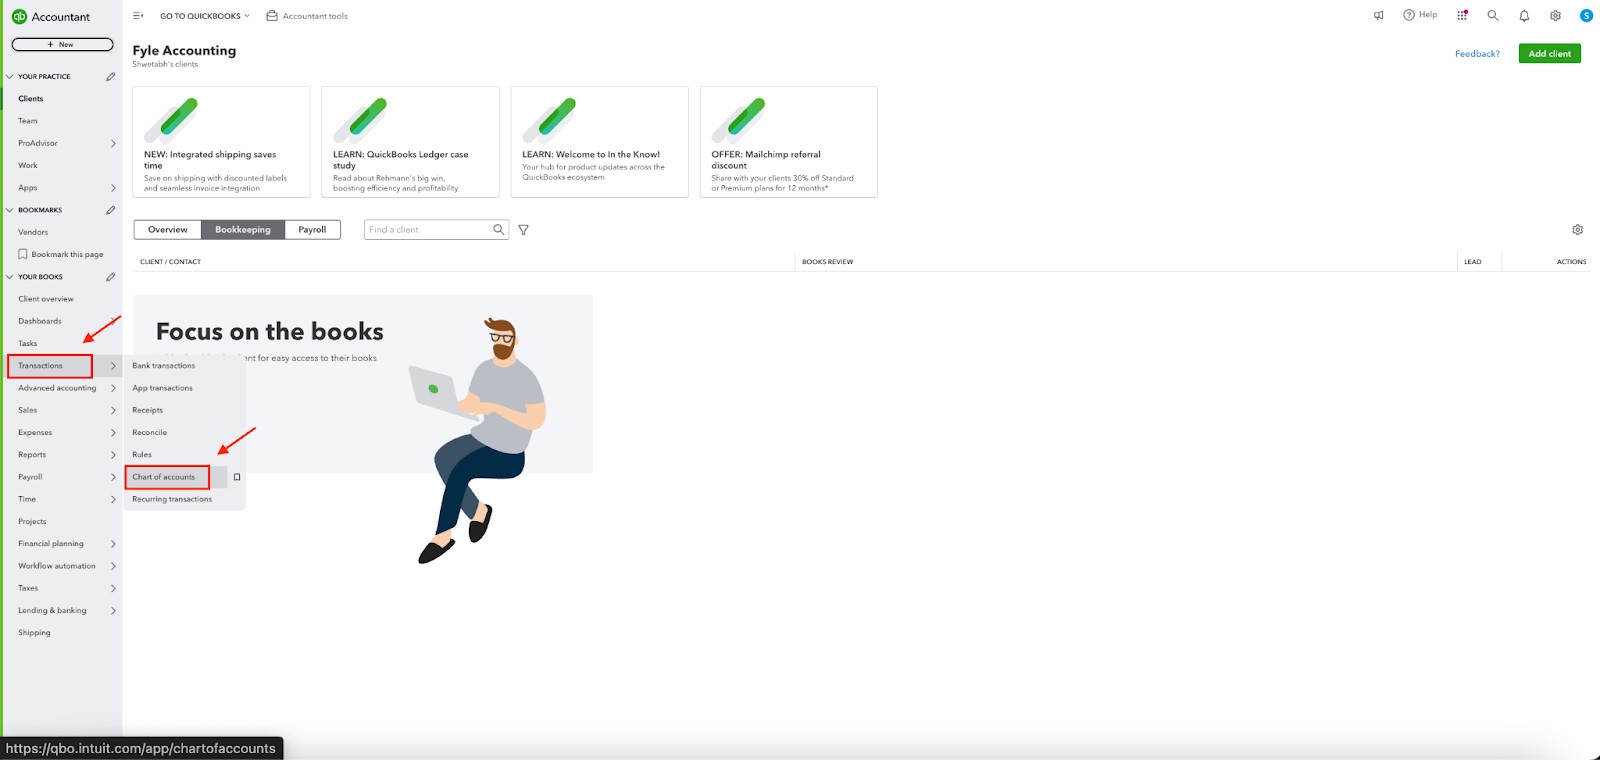Select Rules in Transactions submenu
1600x760 pixels.
click(x=142, y=455)
